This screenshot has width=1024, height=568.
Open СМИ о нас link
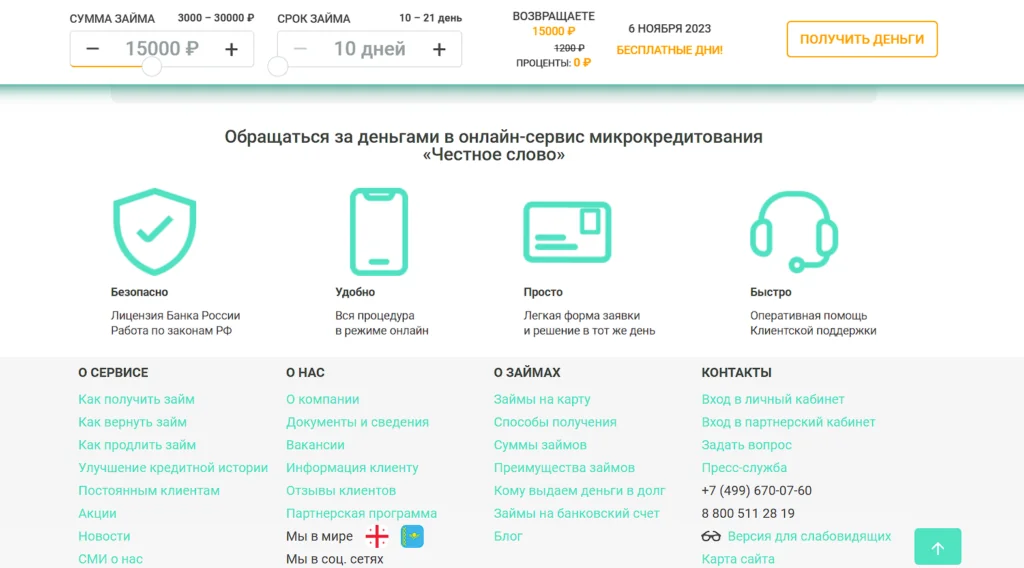[110, 559]
